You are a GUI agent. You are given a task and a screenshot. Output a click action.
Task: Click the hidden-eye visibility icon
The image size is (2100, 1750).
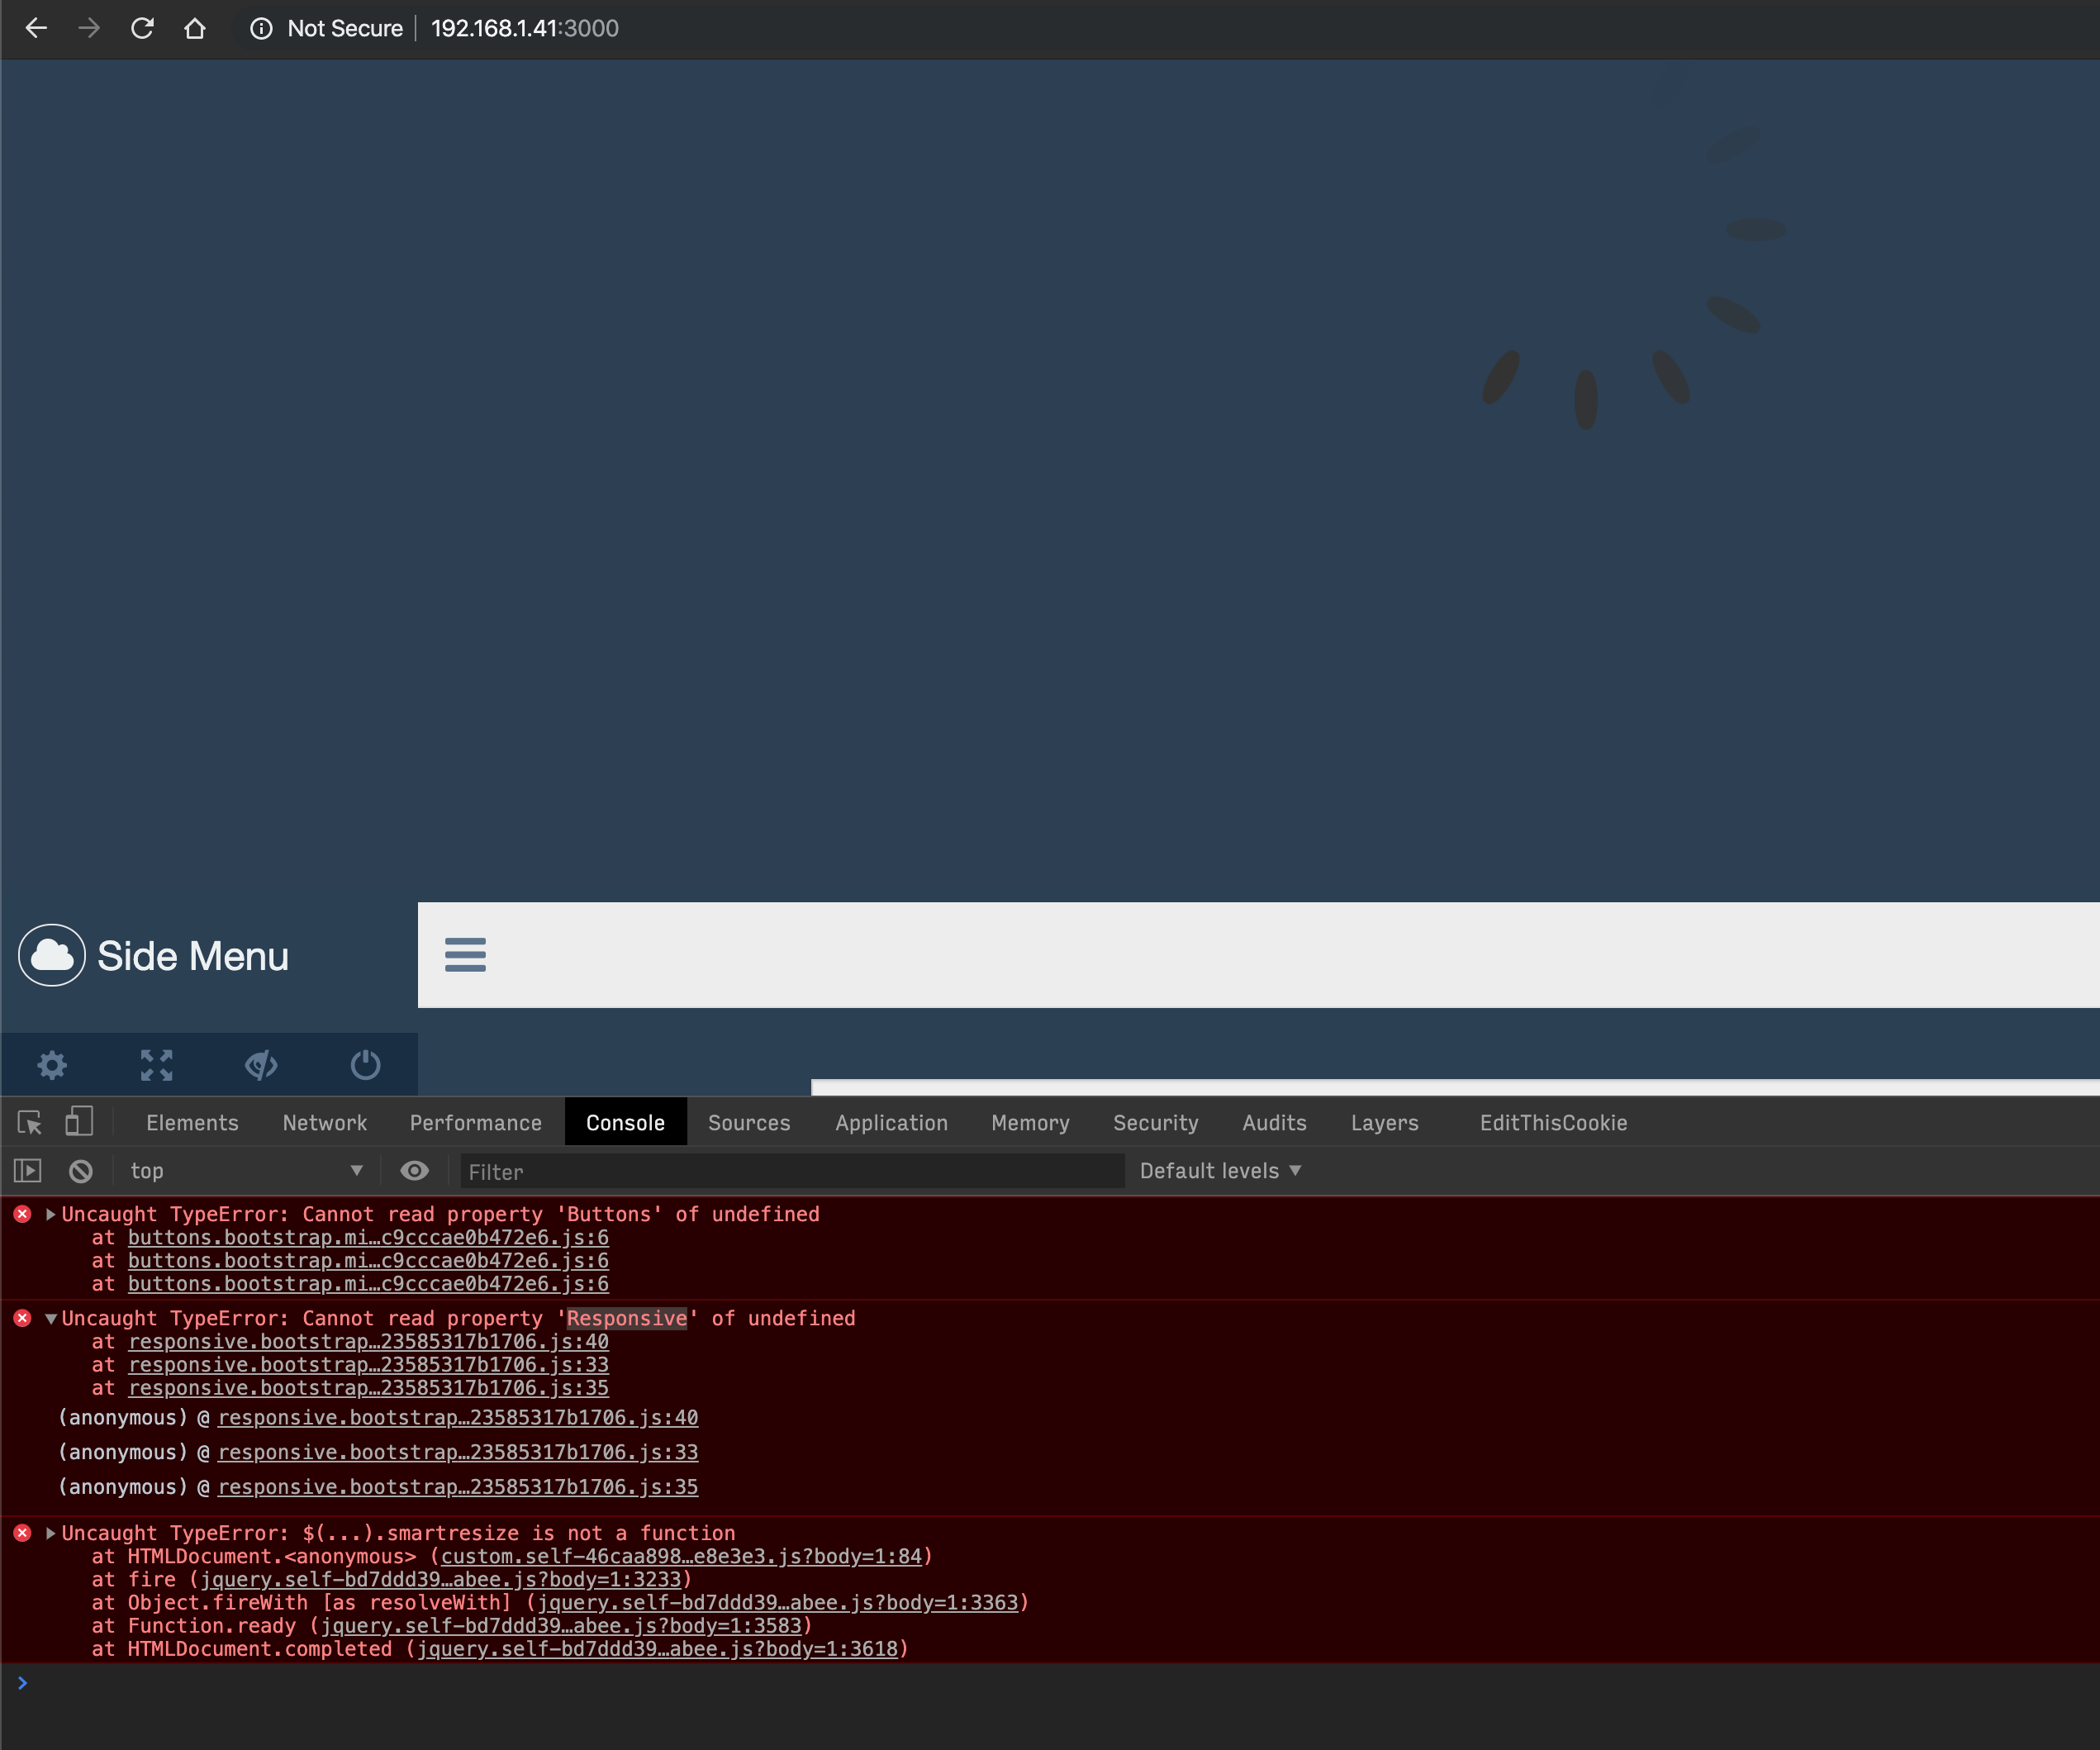tap(260, 1064)
